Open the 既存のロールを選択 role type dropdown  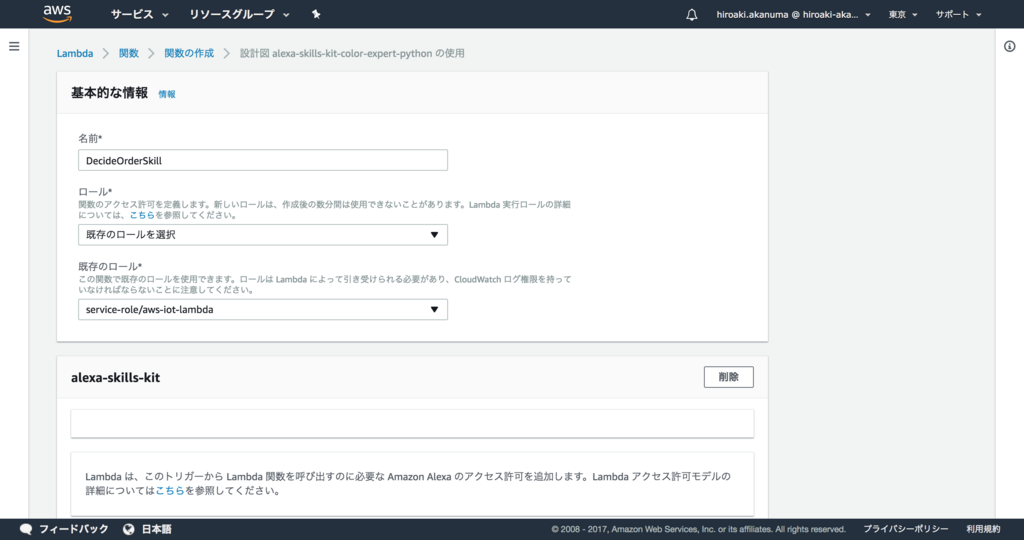[263, 234]
